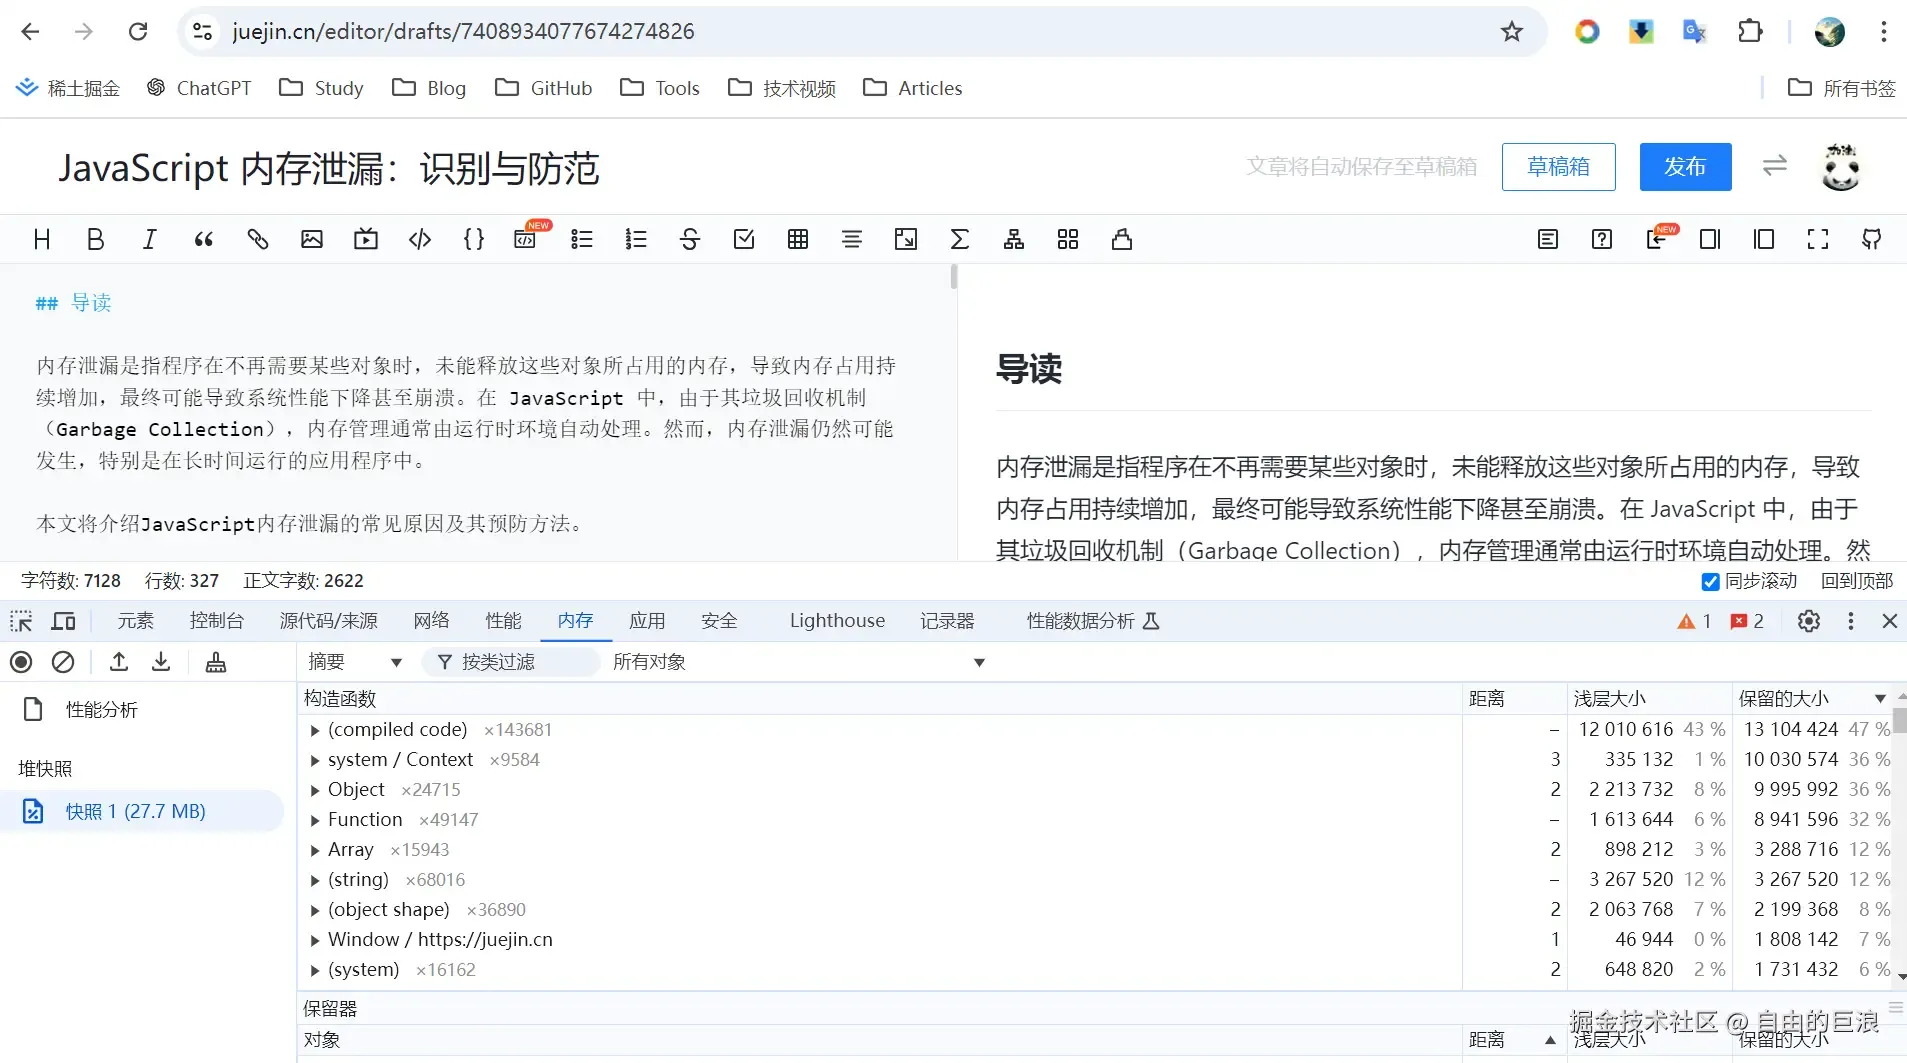Publish the article with 发布
This screenshot has width=1907, height=1063.
(1685, 166)
